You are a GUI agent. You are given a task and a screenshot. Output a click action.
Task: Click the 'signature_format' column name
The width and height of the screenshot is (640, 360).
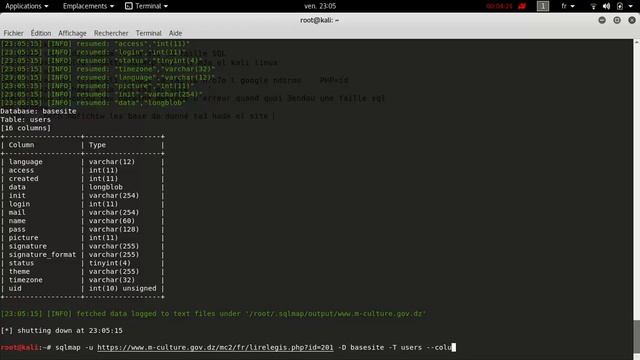coord(42,255)
